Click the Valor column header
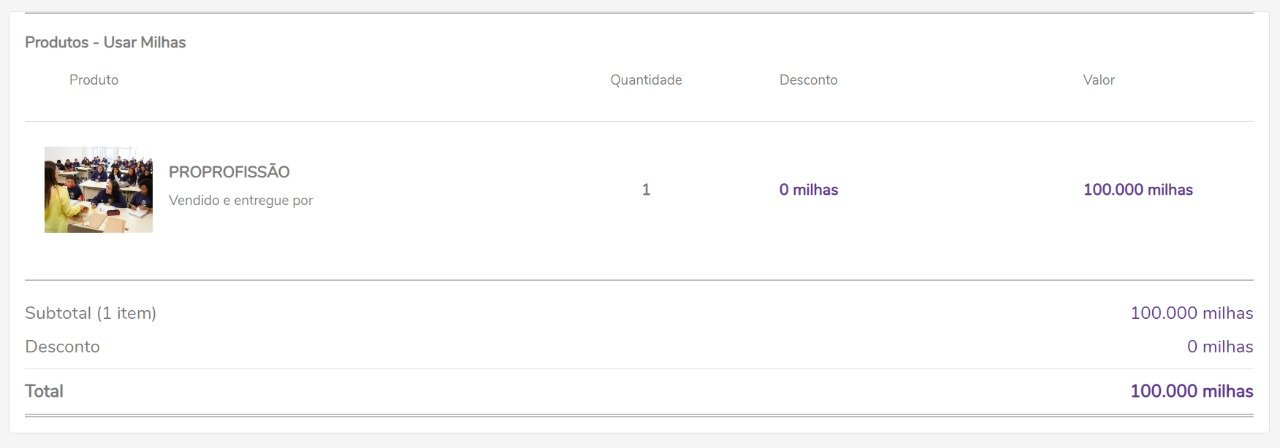Screen dimensions: 1280x448 click(1099, 80)
